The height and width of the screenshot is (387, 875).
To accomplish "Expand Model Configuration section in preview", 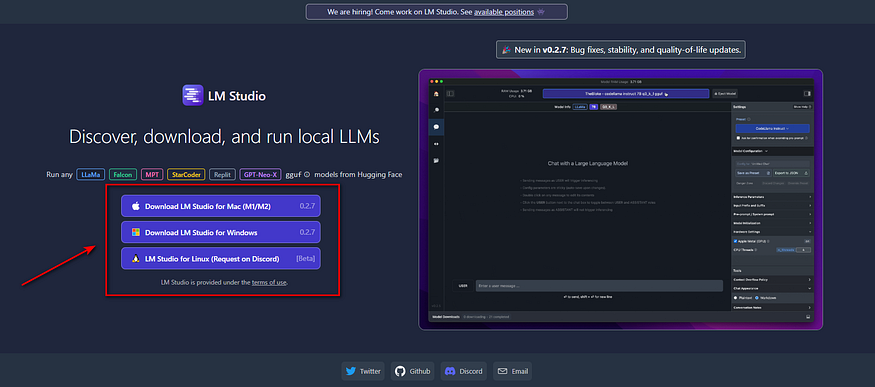I will point(772,151).
